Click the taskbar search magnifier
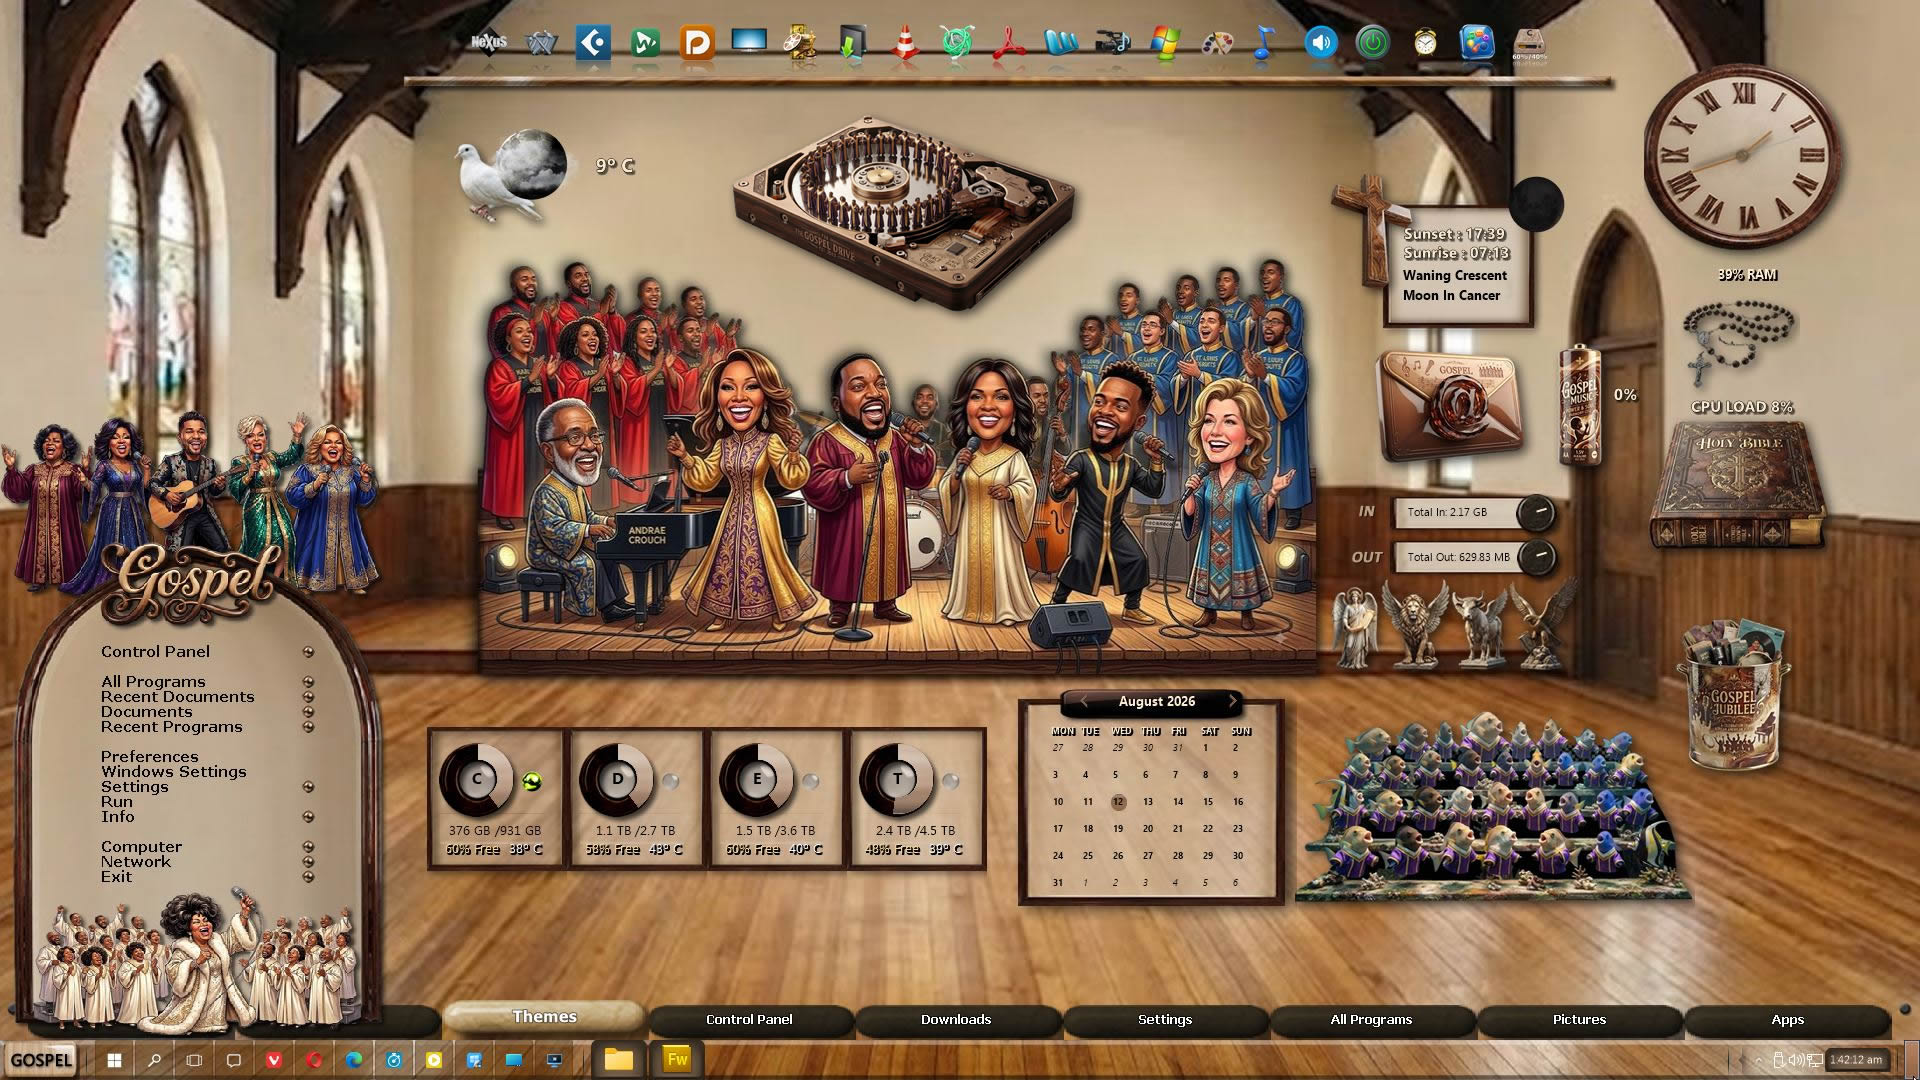The image size is (1920, 1080). pos(154,1060)
